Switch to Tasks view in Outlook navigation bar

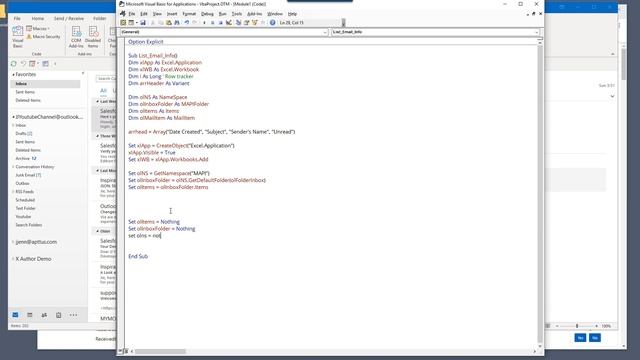pos(58,315)
